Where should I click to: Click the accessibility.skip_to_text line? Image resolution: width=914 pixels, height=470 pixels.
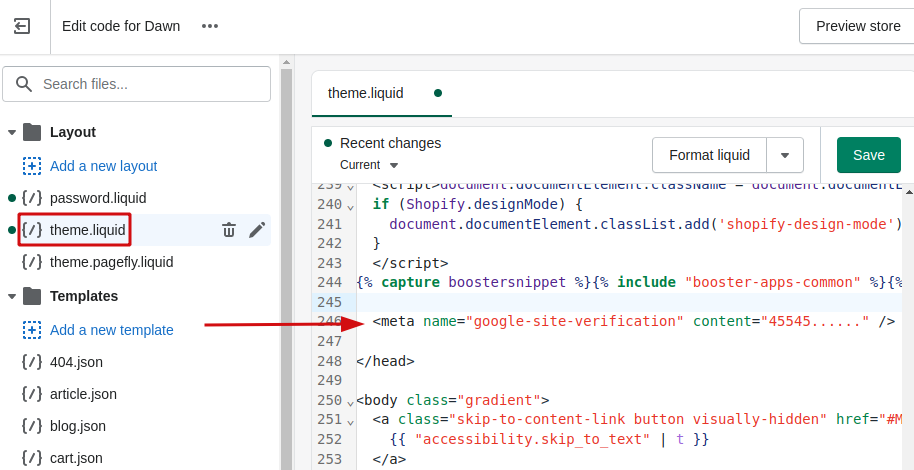pyautogui.click(x=549, y=439)
